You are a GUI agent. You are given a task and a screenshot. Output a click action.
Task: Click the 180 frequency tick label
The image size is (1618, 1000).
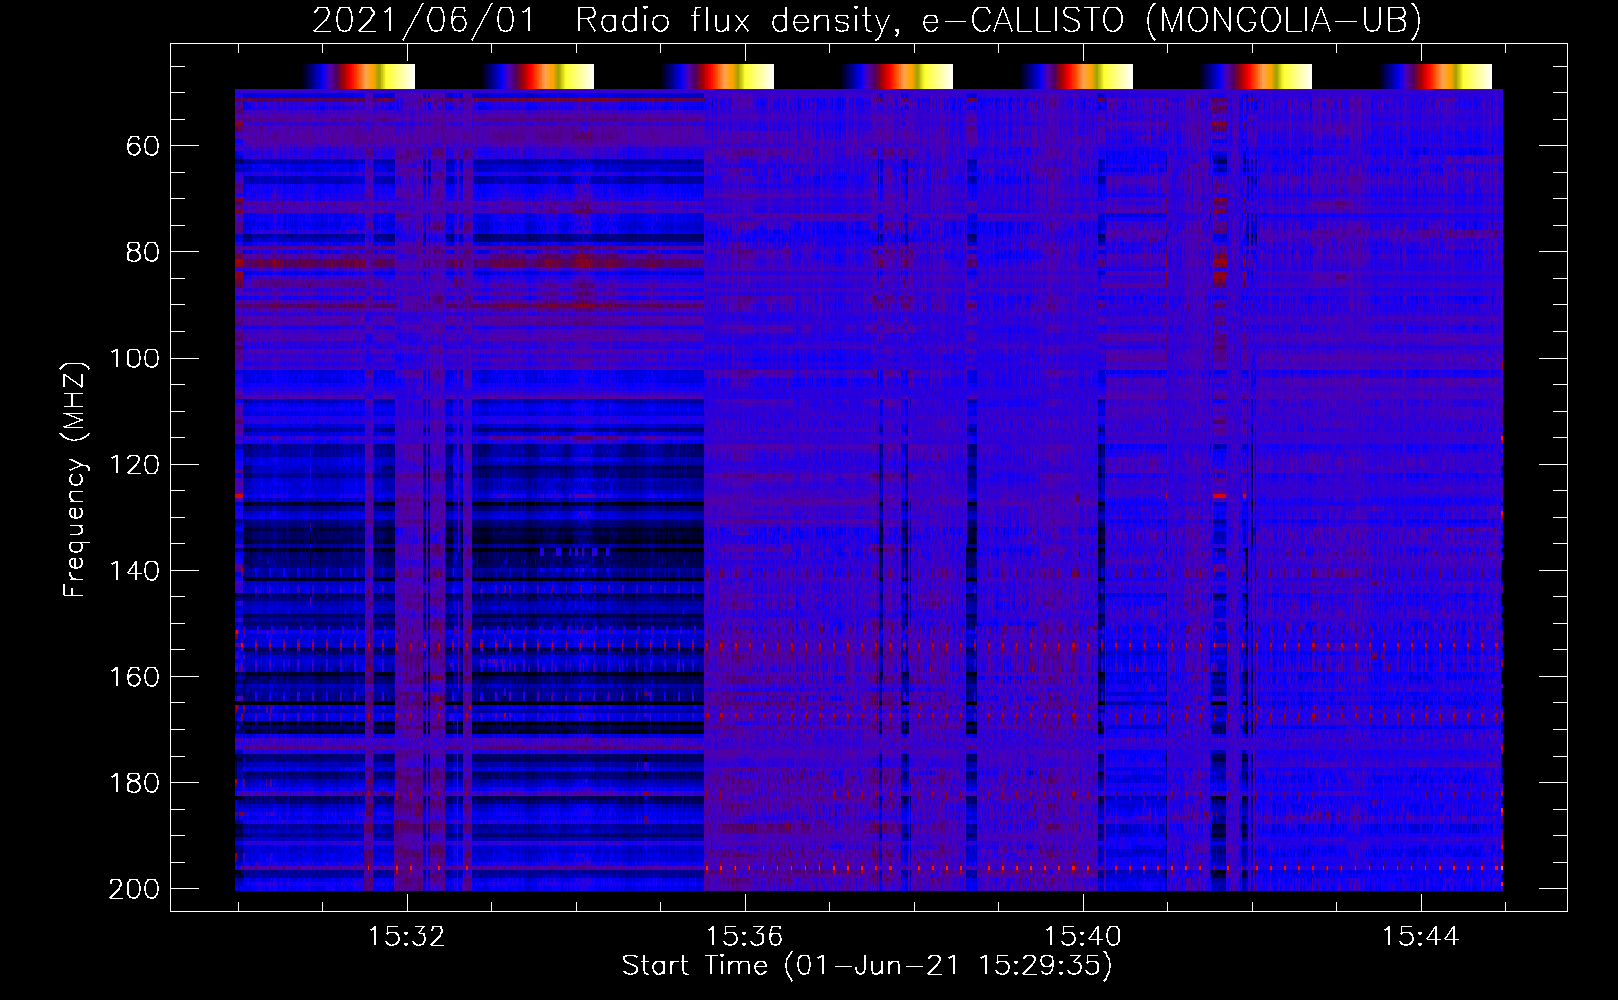click(134, 783)
